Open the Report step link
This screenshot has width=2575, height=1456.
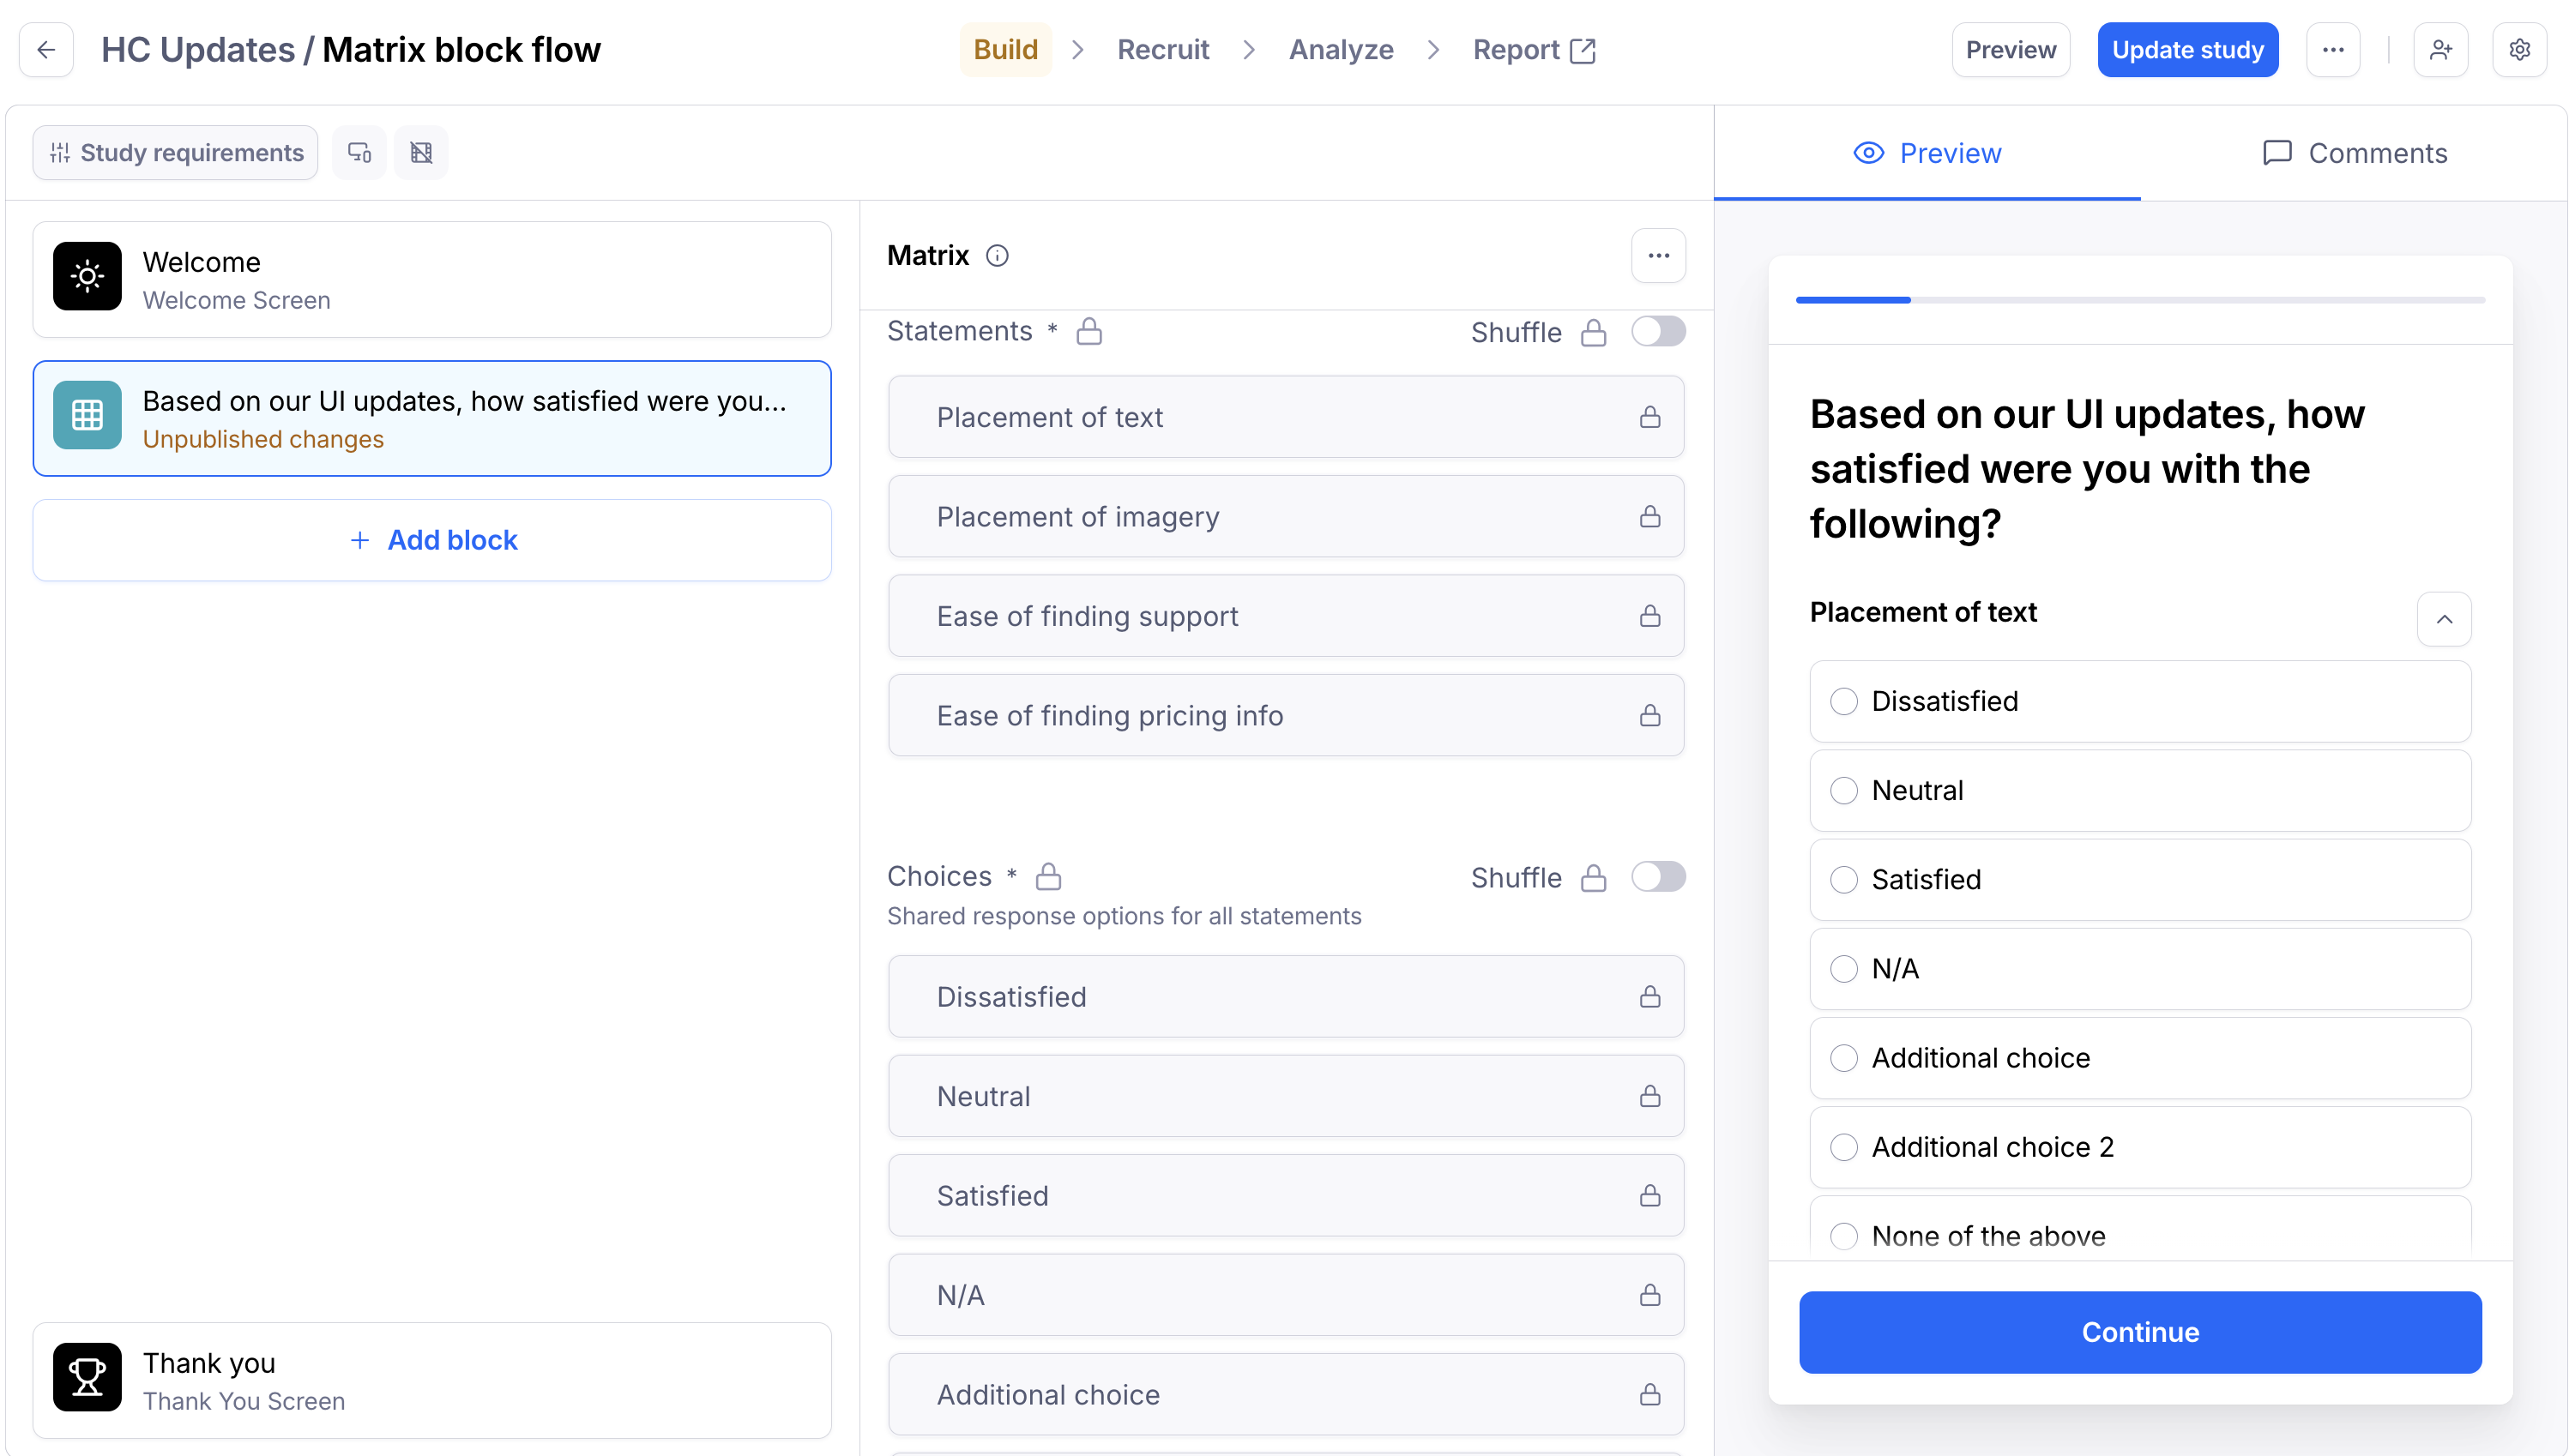click(1533, 50)
